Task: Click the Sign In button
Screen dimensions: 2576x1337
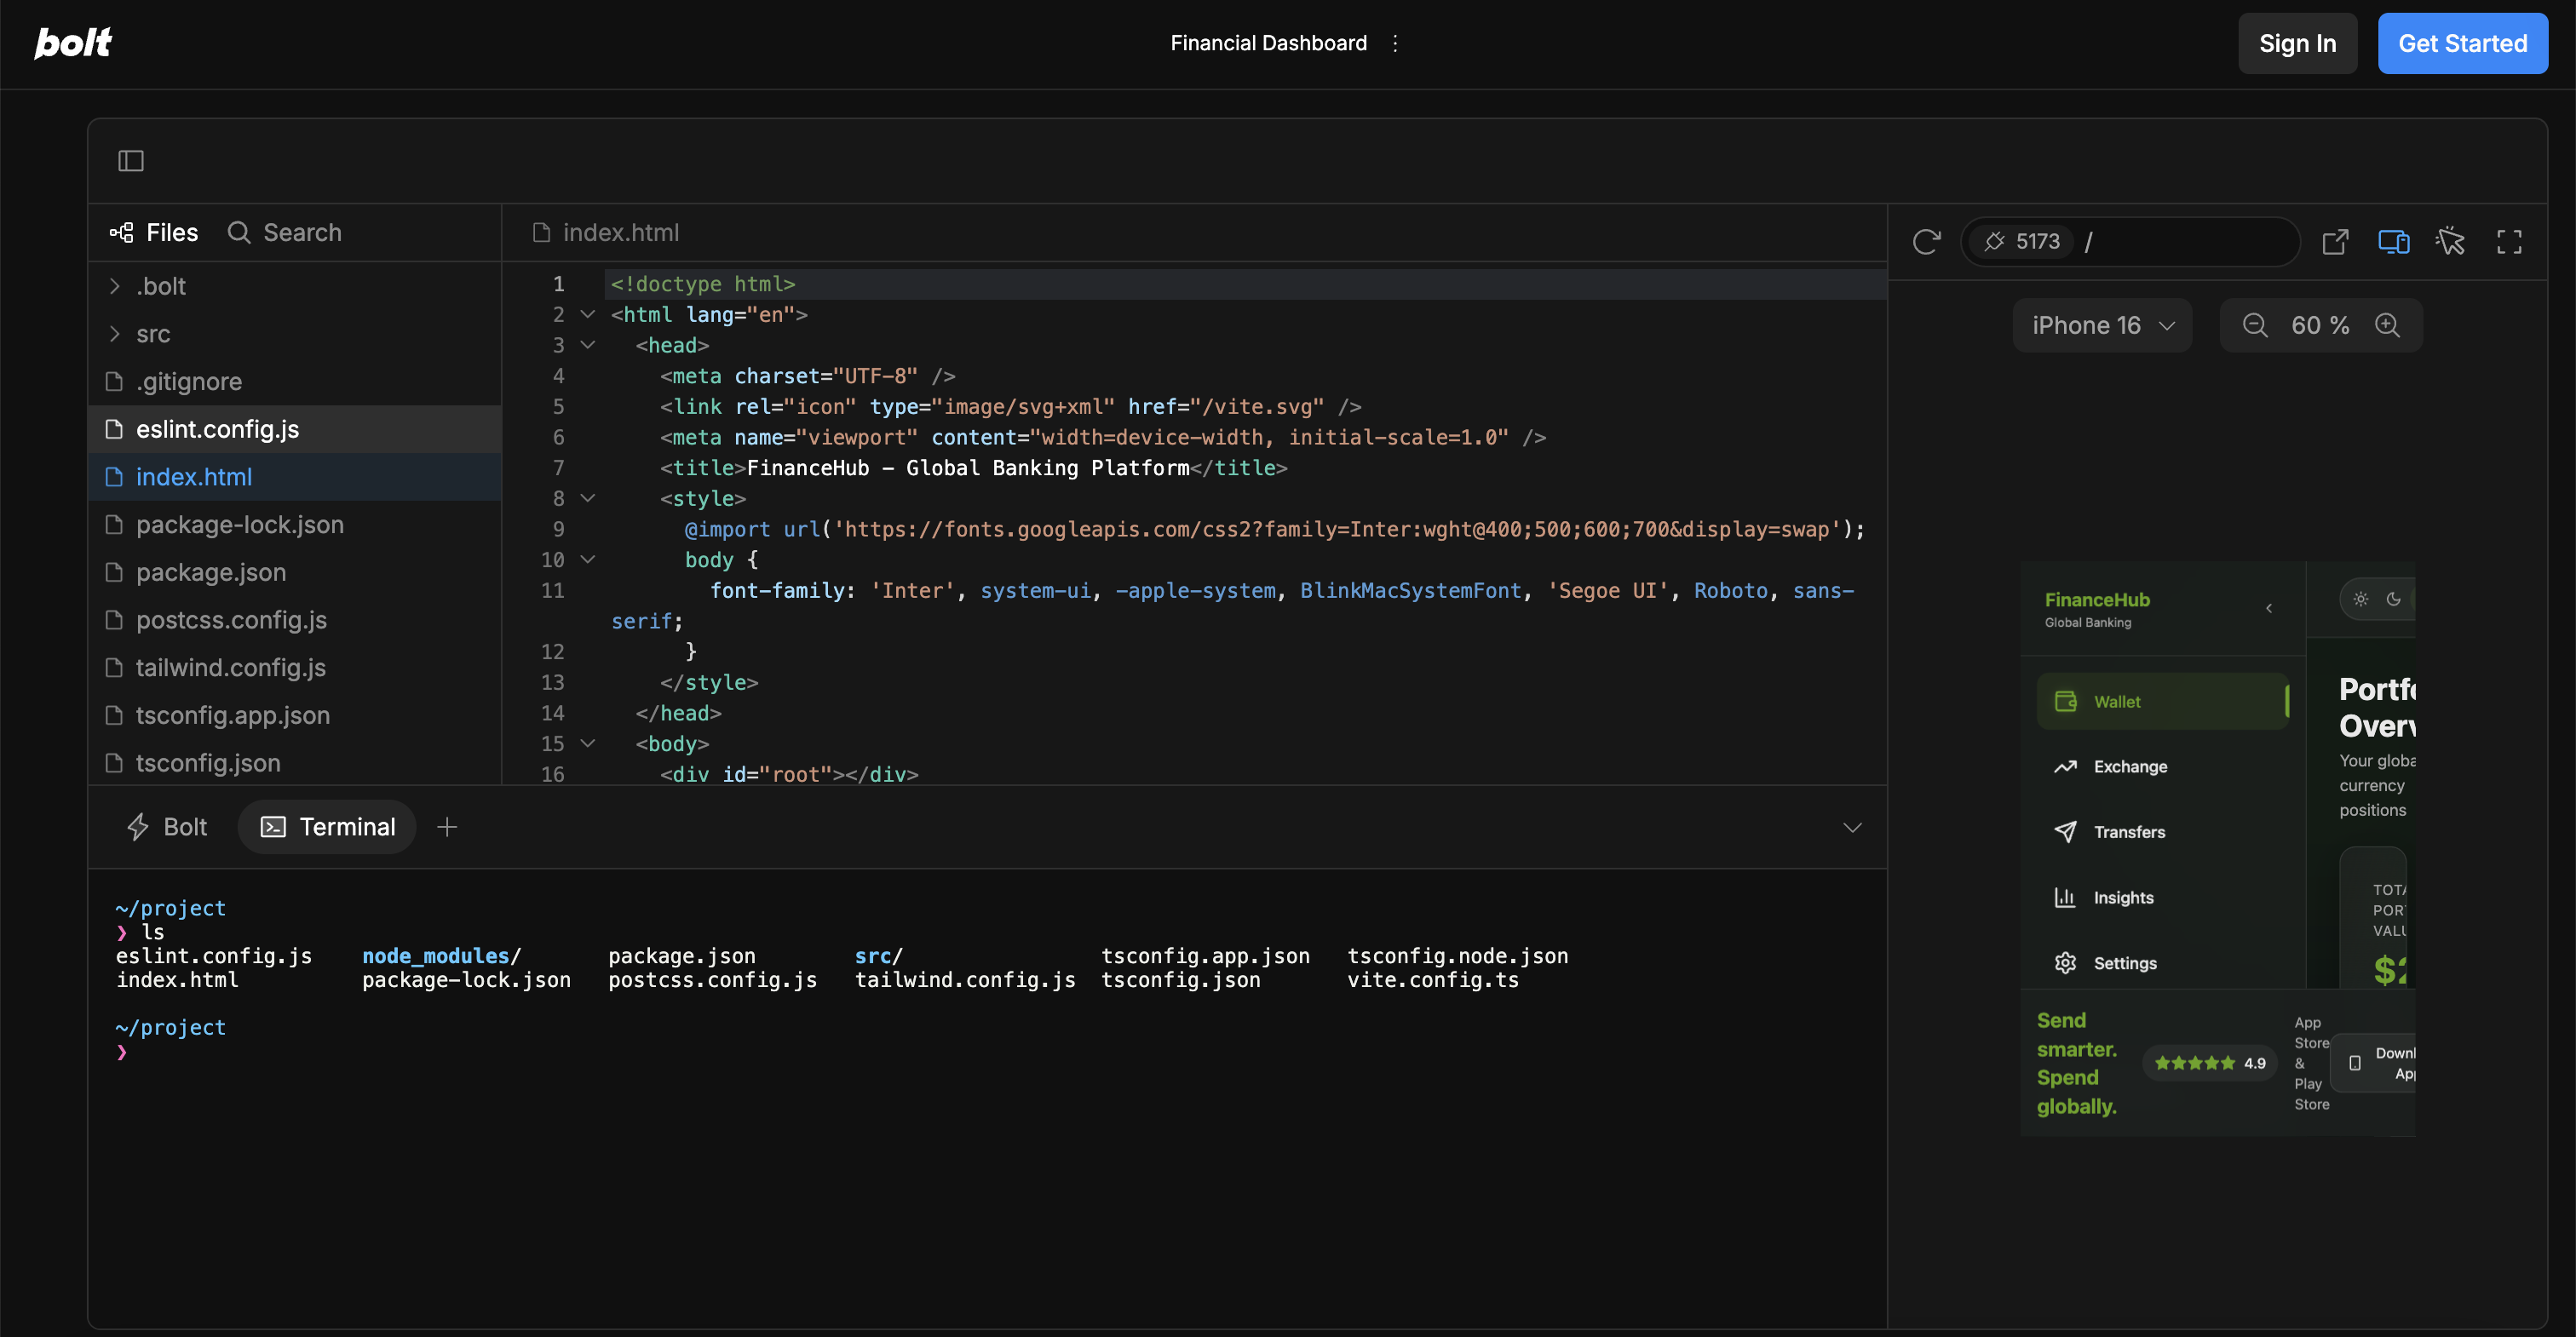Action: click(x=2297, y=43)
